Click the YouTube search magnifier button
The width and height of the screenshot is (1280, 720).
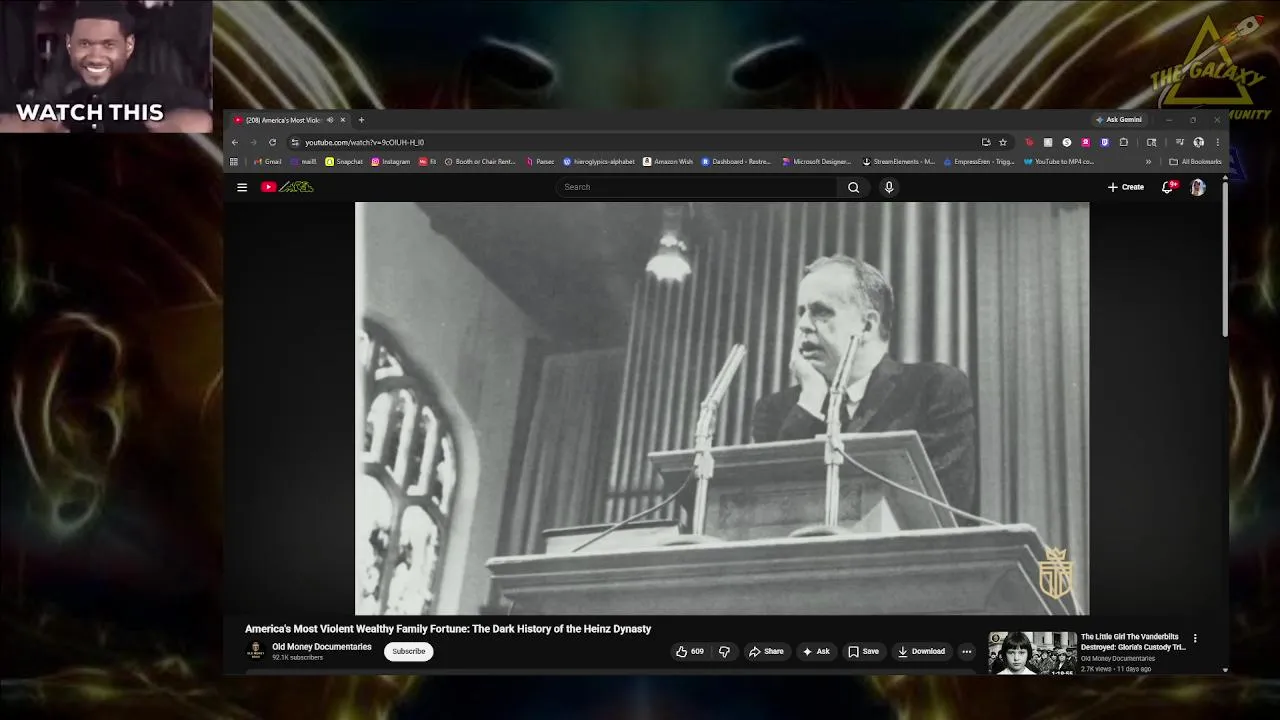tap(853, 187)
